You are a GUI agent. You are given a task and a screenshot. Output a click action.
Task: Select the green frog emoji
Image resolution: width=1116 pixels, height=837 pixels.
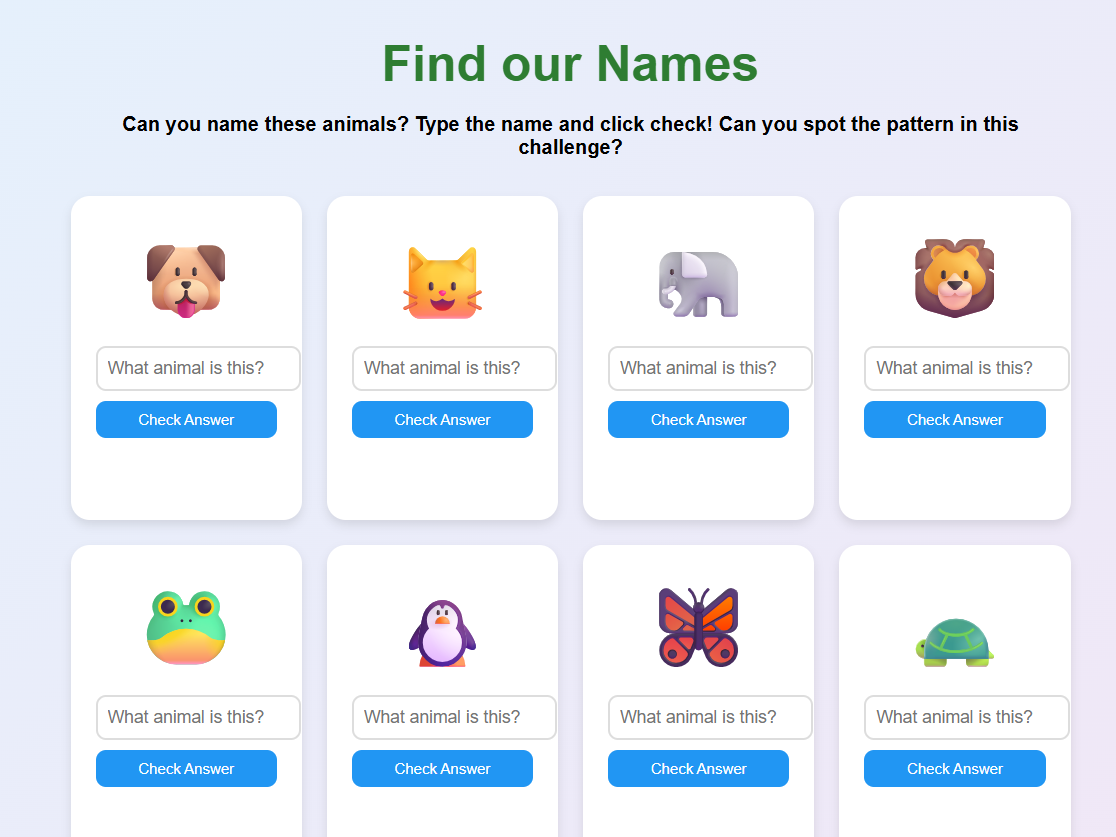point(186,628)
